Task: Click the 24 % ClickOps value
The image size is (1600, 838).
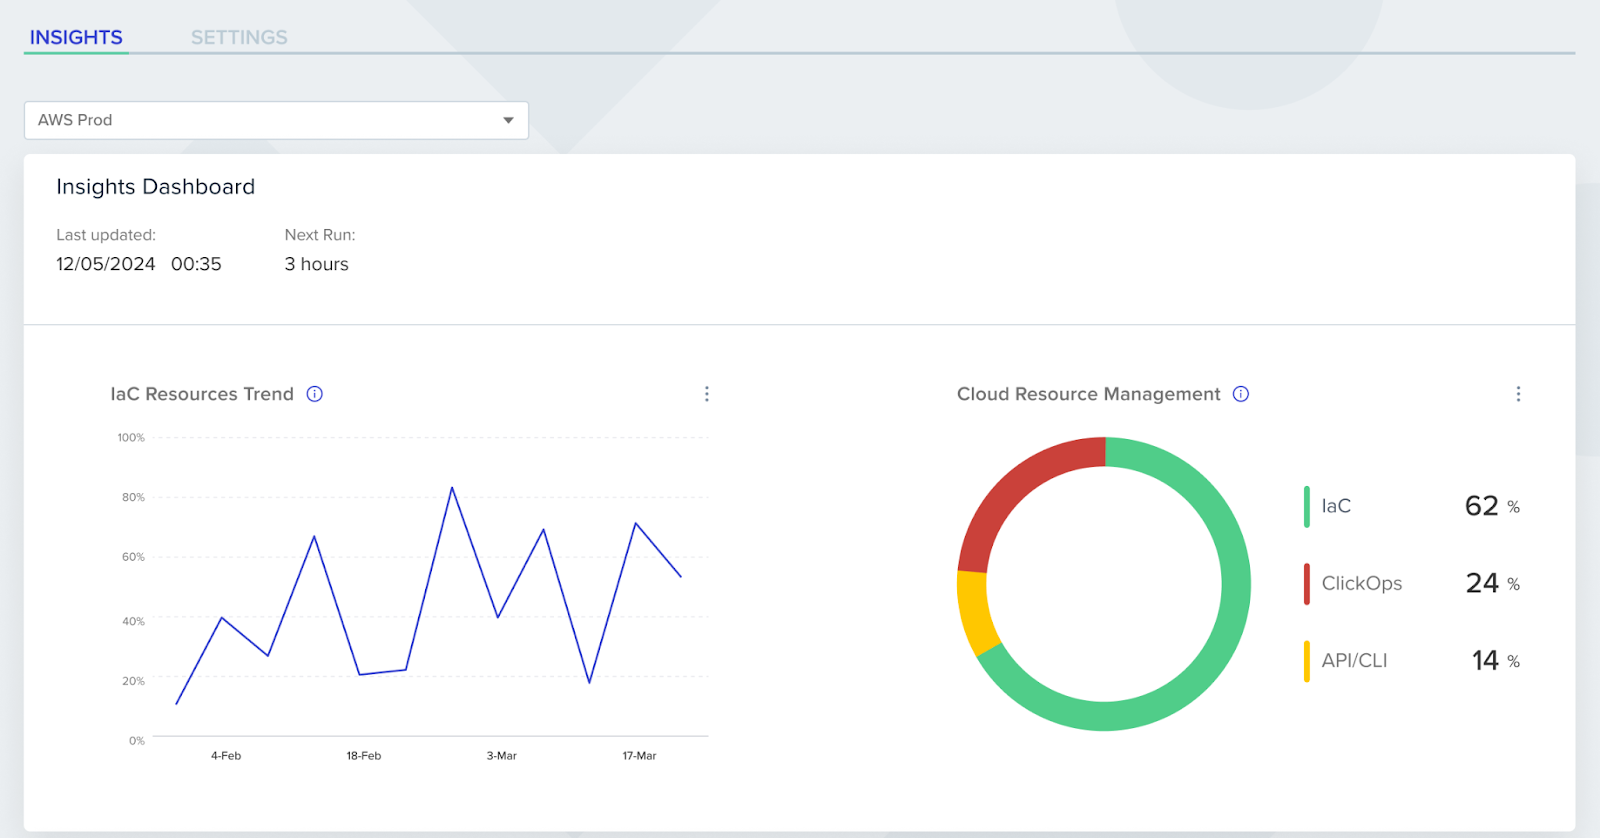Action: pos(1492,583)
